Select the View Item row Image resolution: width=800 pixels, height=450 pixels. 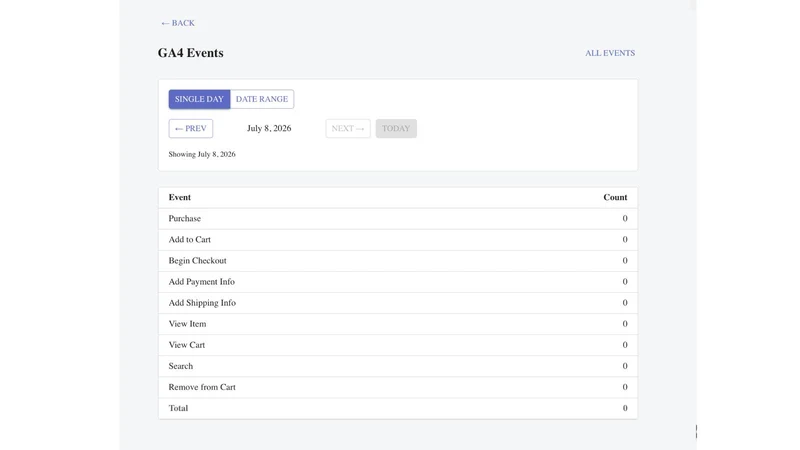[398, 324]
